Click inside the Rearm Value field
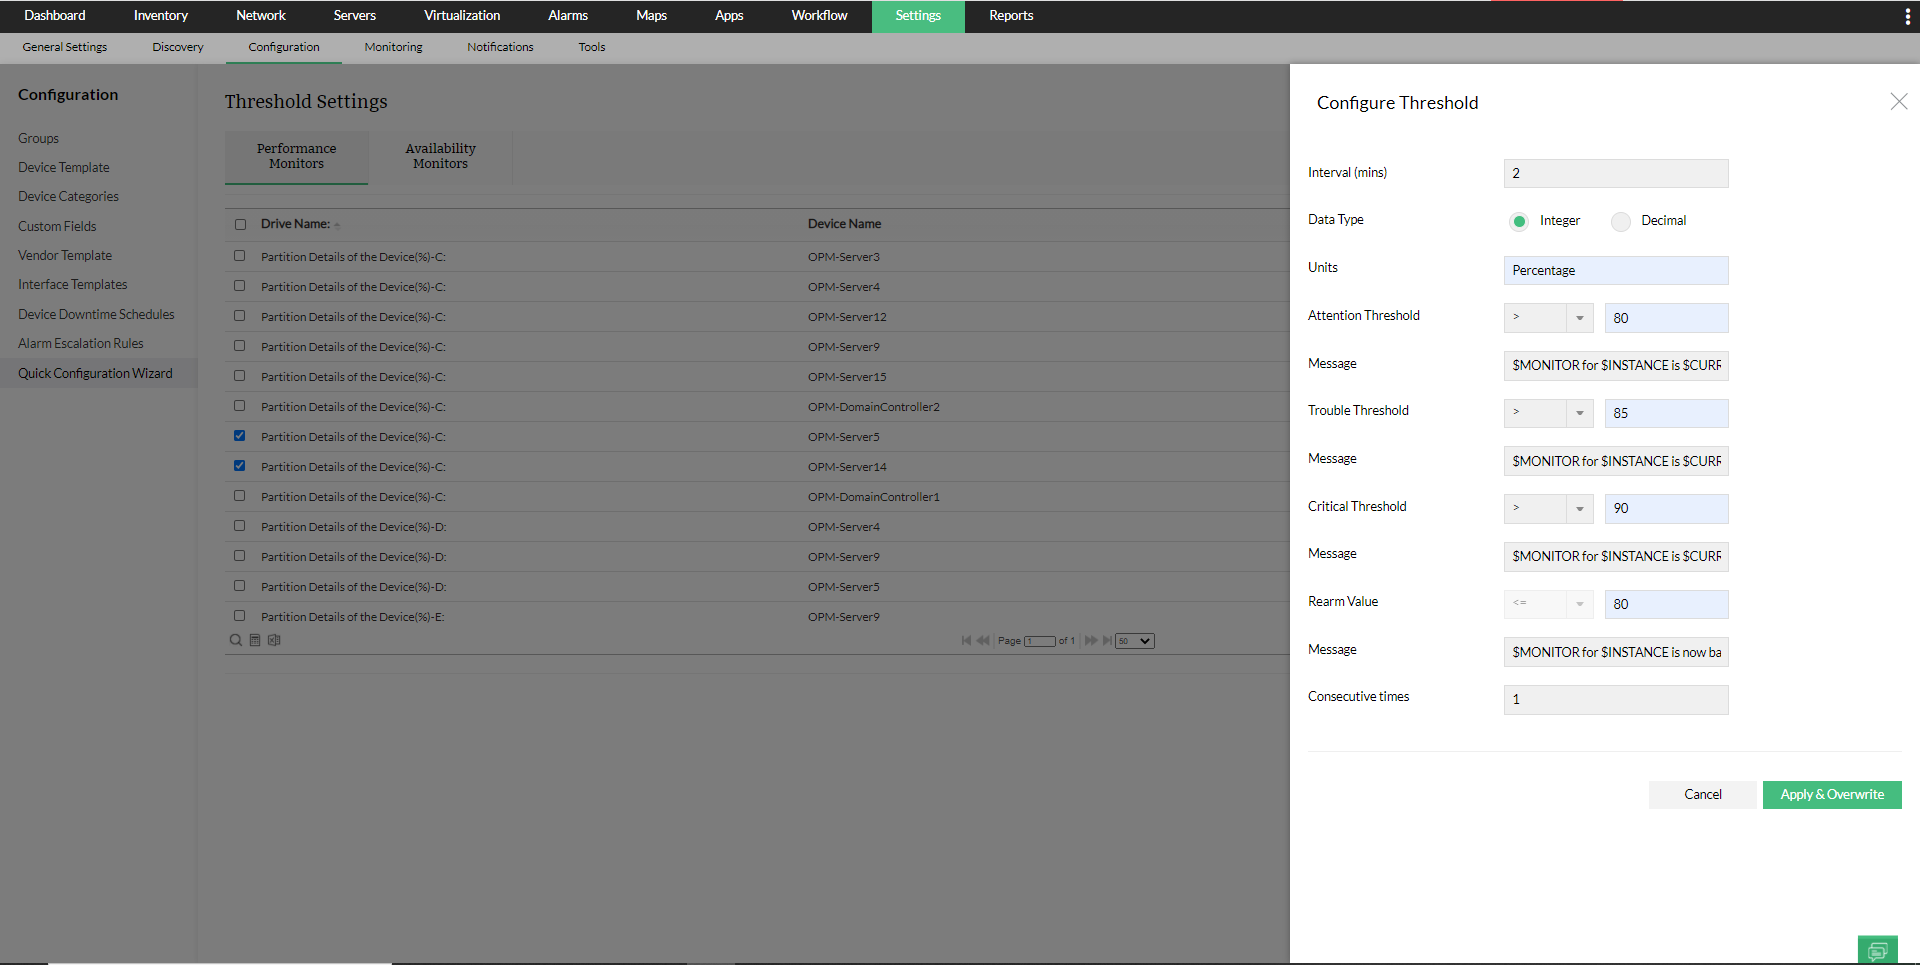 [x=1665, y=604]
